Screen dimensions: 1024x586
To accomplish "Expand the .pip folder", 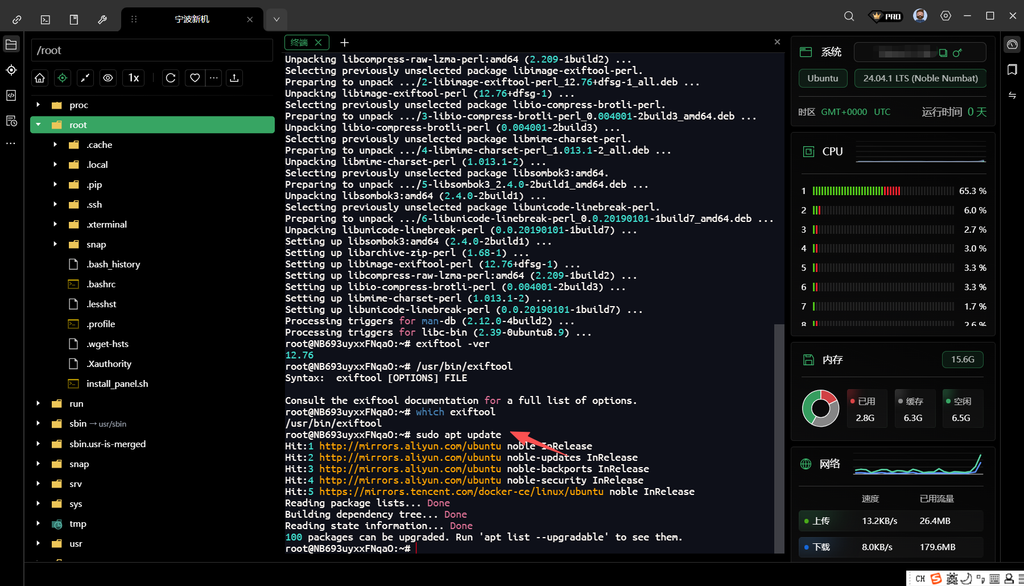I will (55, 184).
